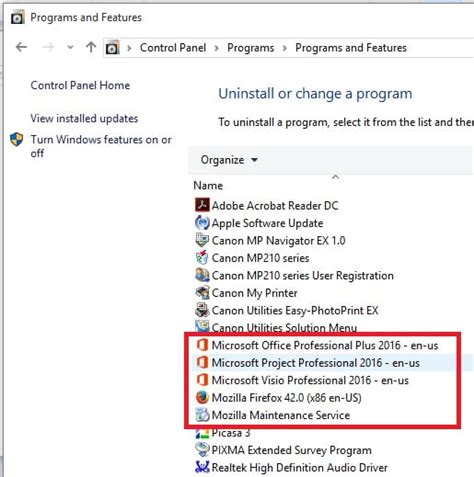Select the Canon MP210 series entry
Image resolution: width=474 pixels, height=477 pixels.
260,258
